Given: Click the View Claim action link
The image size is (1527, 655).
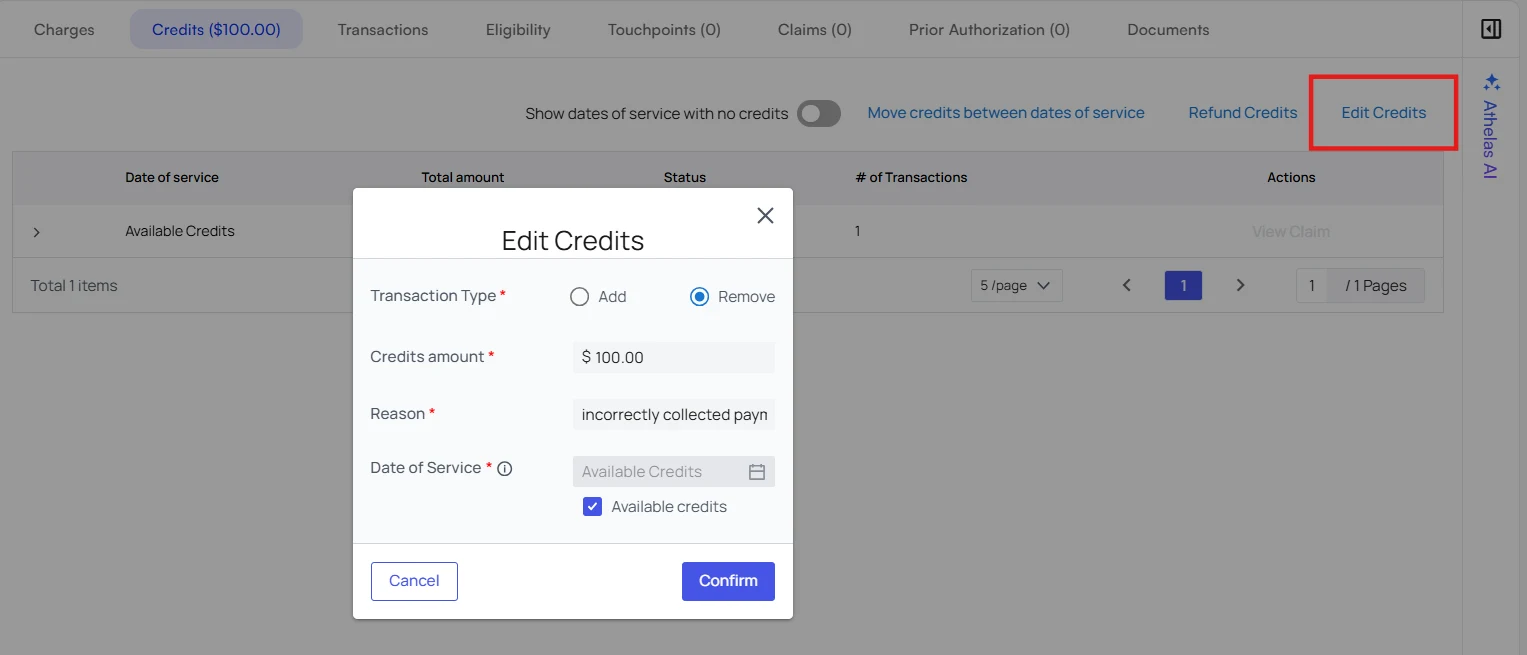Looking at the screenshot, I should pyautogui.click(x=1291, y=232).
